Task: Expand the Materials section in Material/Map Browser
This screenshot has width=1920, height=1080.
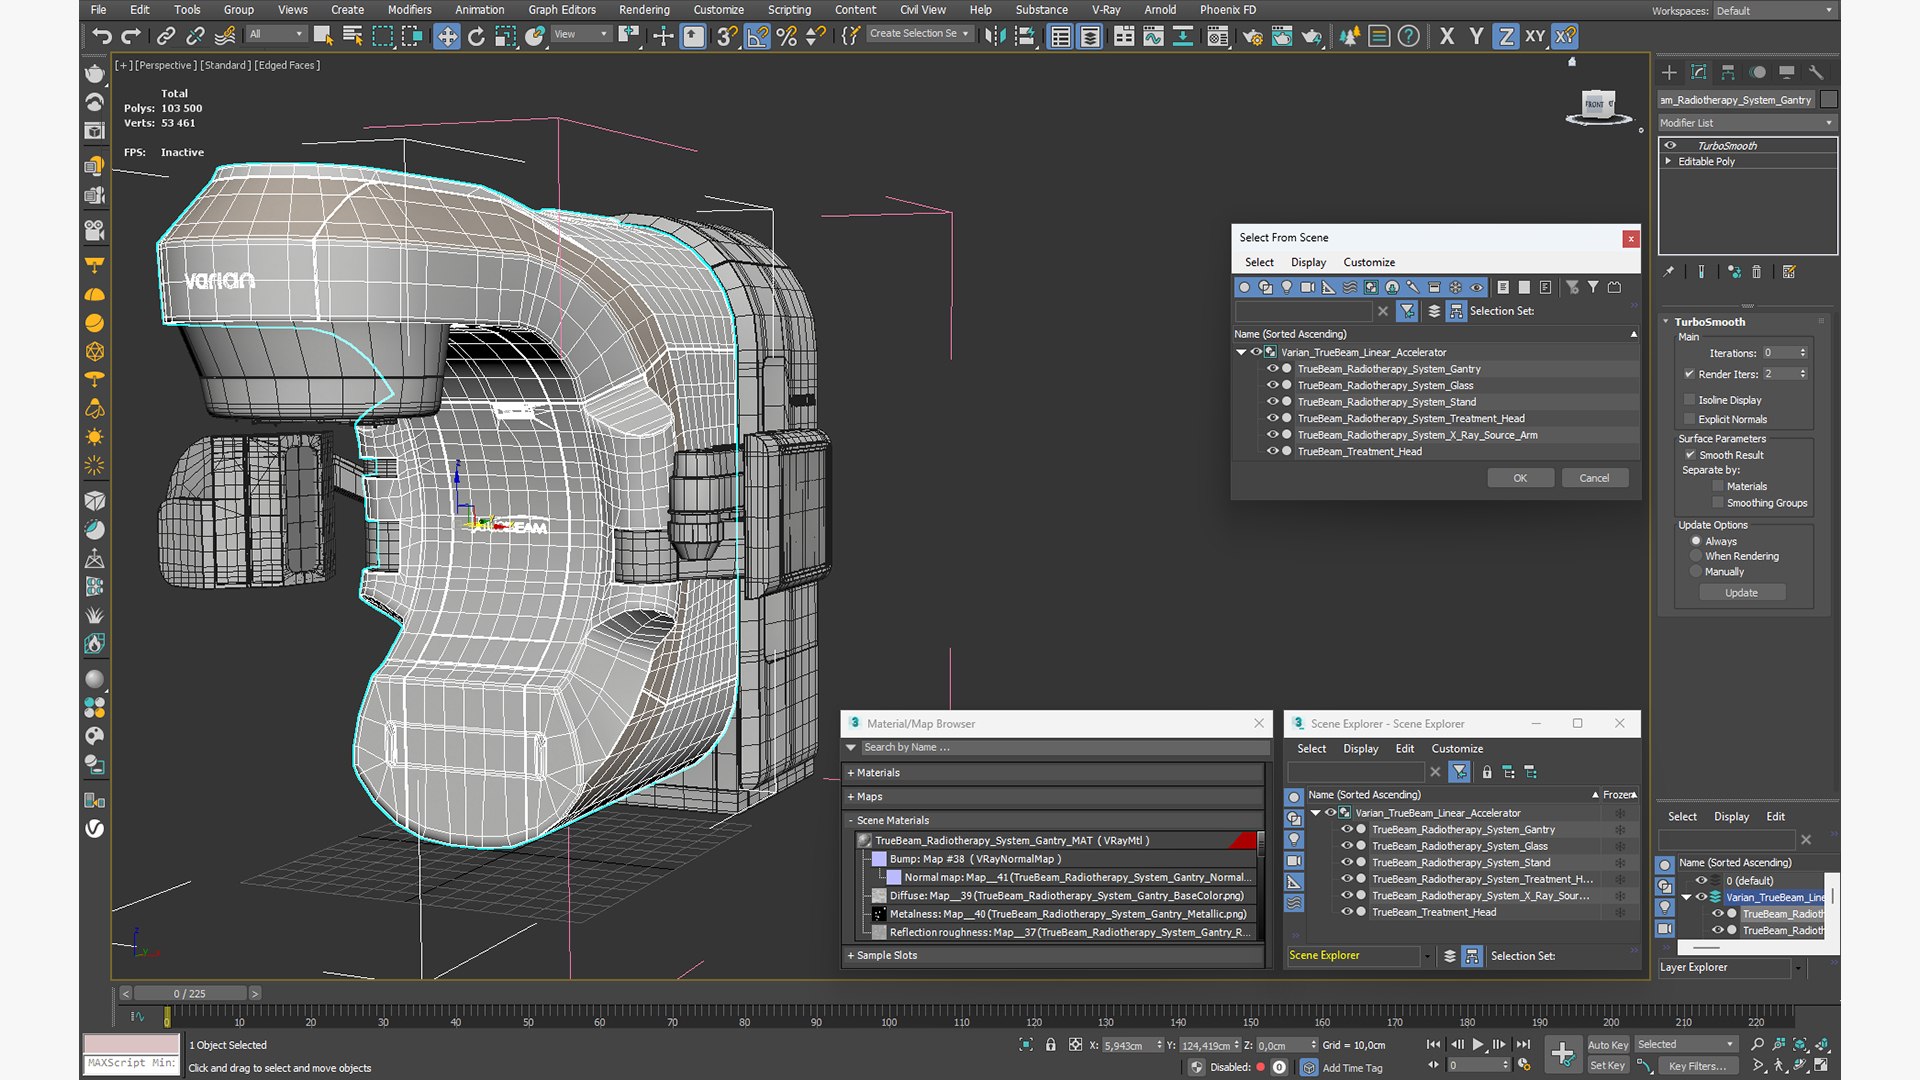Action: tap(1055, 773)
